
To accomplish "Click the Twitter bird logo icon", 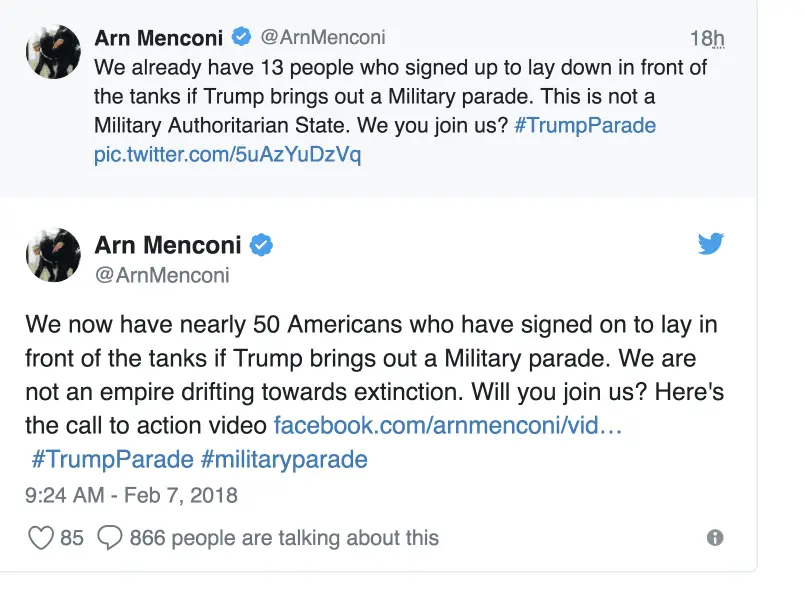I will click(711, 243).
